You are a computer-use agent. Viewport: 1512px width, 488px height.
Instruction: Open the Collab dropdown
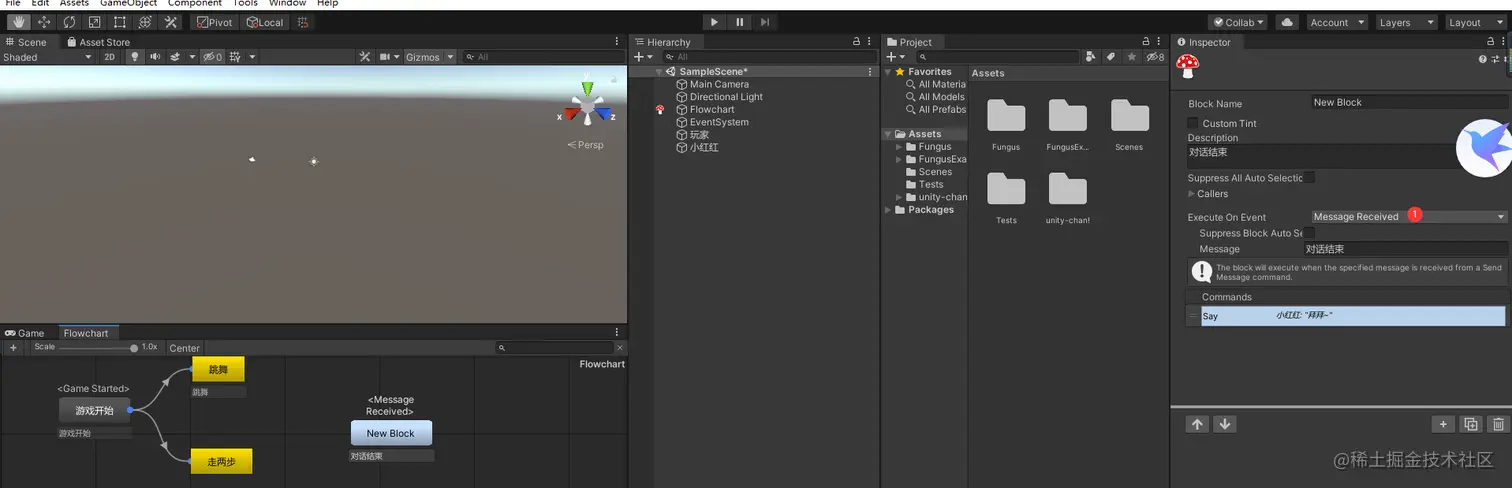tap(1238, 22)
